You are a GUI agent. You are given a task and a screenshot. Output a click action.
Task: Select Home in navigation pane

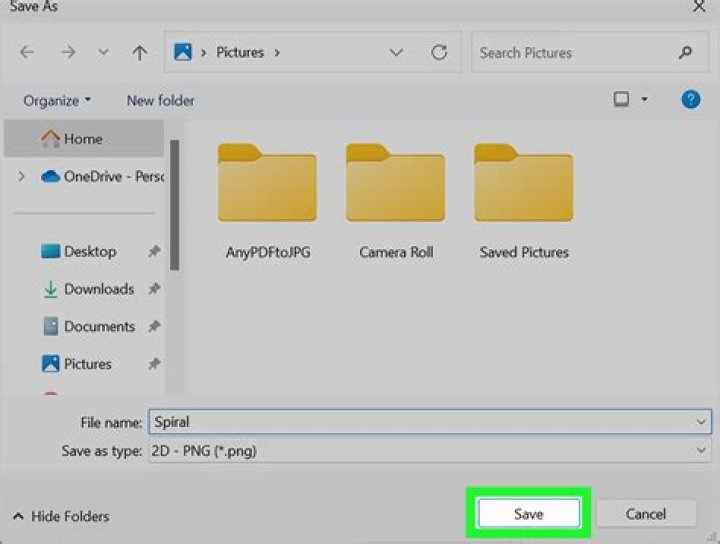click(84, 139)
